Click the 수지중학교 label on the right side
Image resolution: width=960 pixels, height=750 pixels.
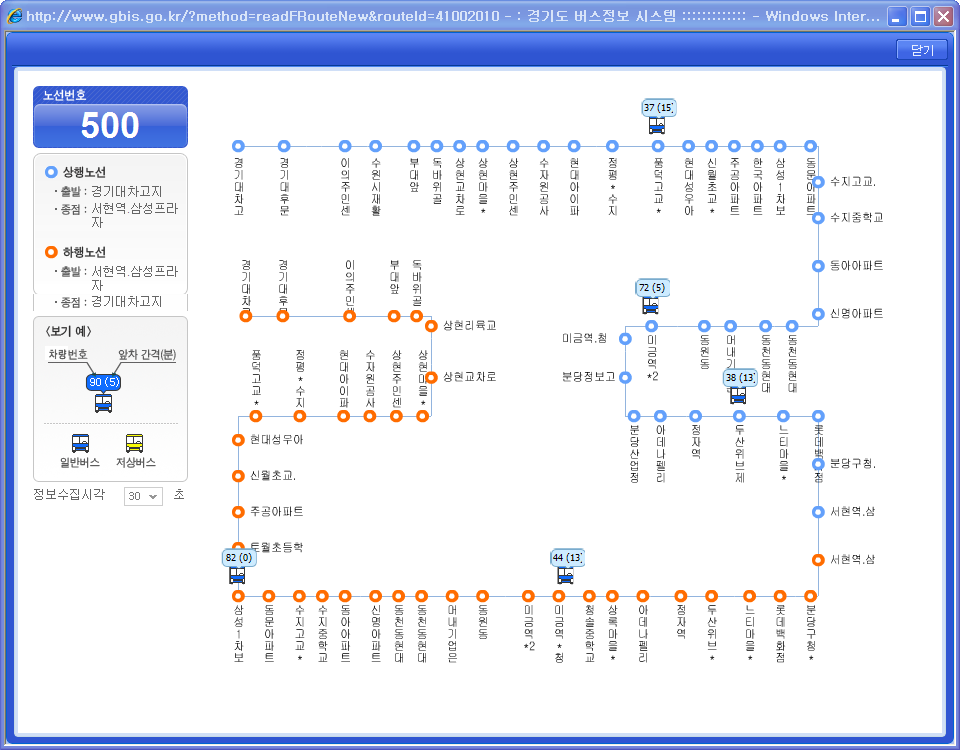click(857, 218)
